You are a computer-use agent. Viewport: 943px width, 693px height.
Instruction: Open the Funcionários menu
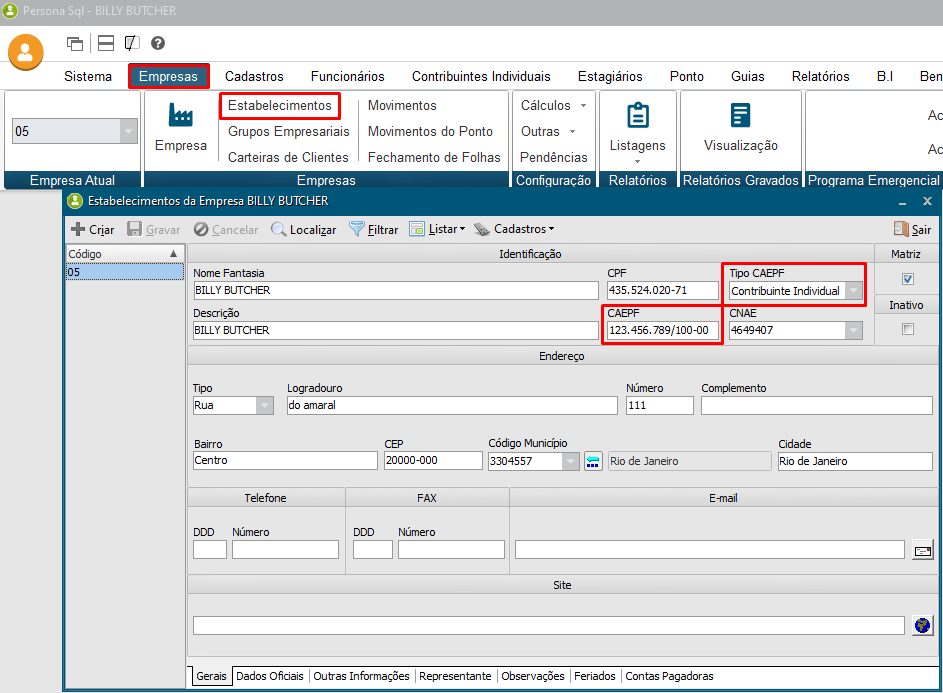pyautogui.click(x=347, y=76)
